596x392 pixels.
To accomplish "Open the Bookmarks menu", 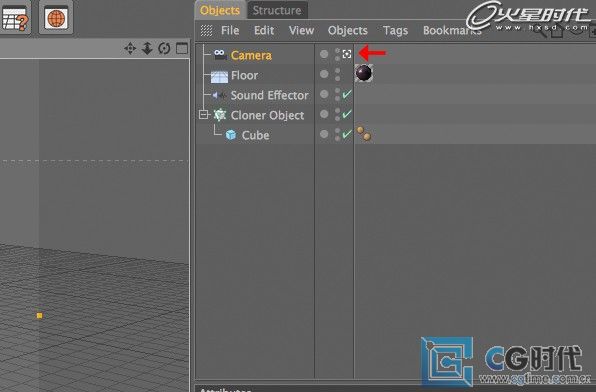I will (452, 30).
